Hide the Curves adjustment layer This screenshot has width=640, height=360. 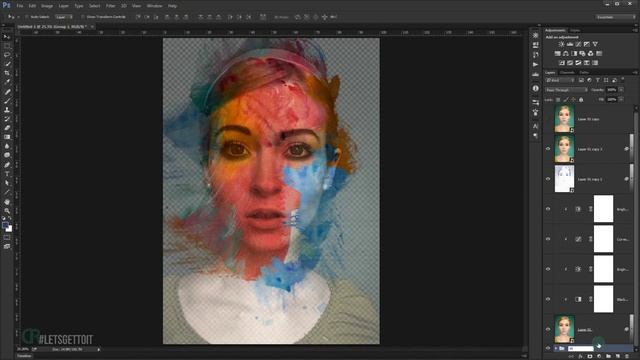(x=548, y=239)
